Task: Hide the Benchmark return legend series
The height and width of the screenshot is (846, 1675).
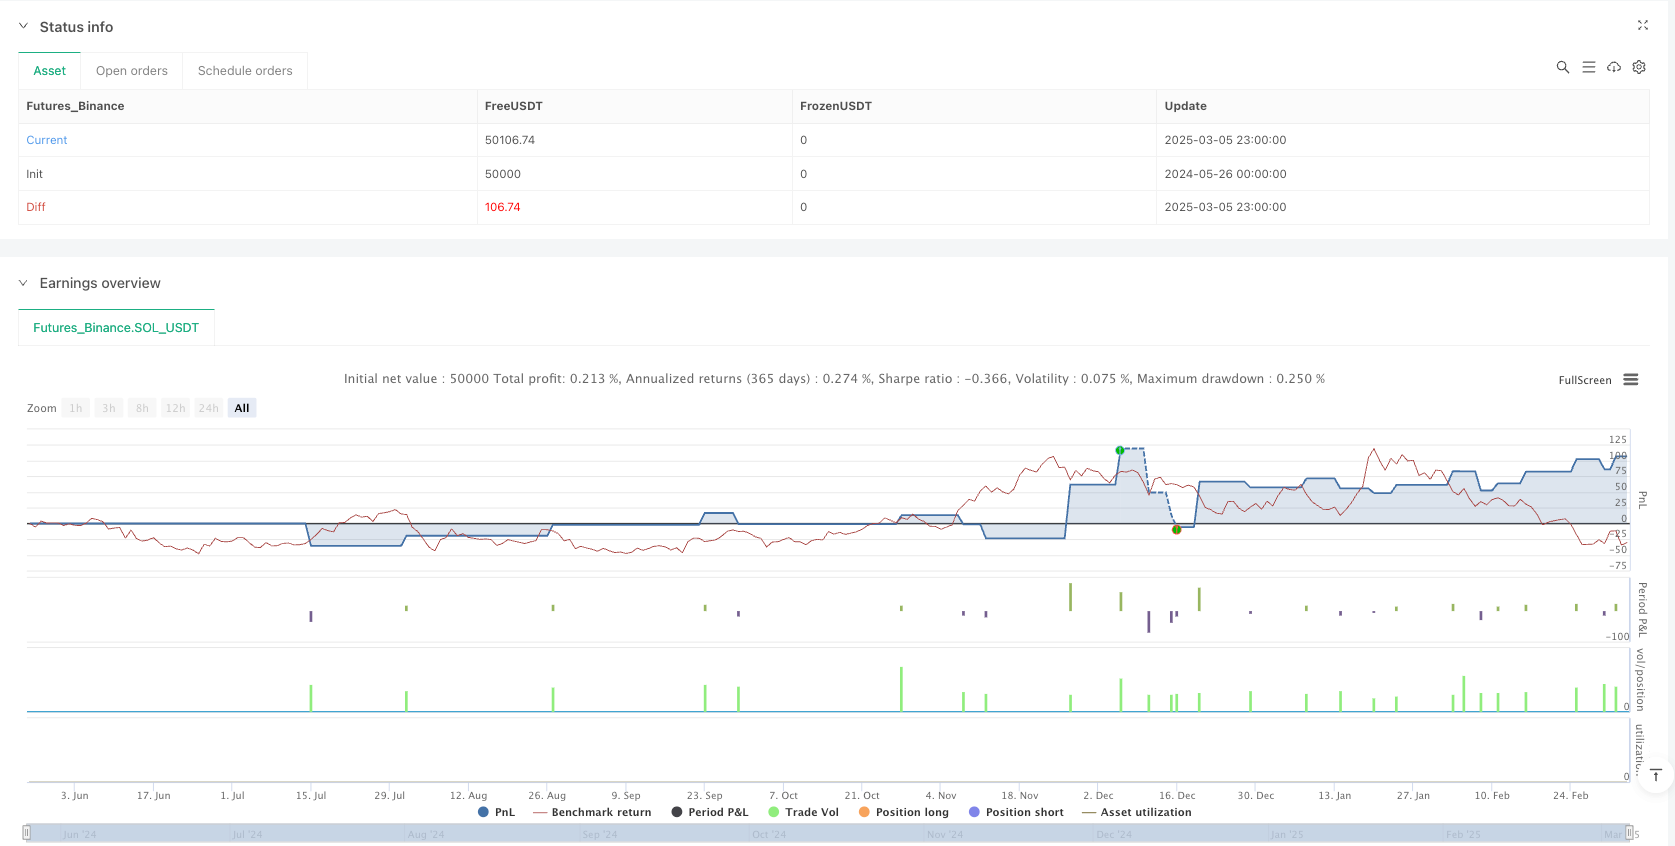Action: [x=592, y=812]
